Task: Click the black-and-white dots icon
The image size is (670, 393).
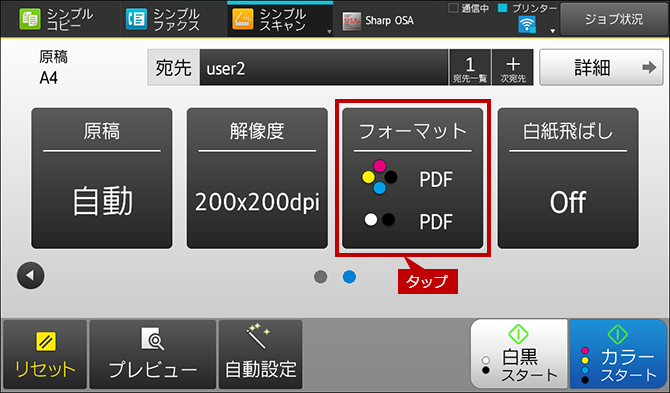Action: click(379, 220)
